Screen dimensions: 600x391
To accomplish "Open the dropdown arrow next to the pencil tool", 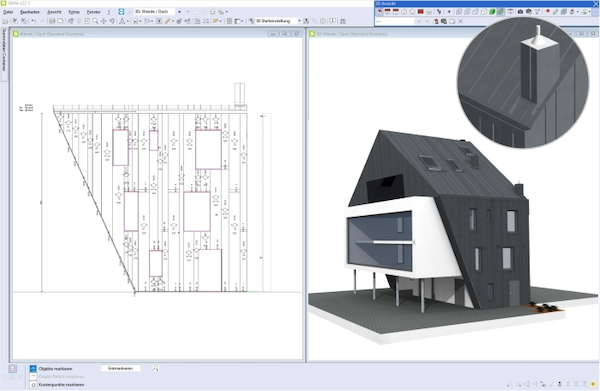I will point(173,21).
